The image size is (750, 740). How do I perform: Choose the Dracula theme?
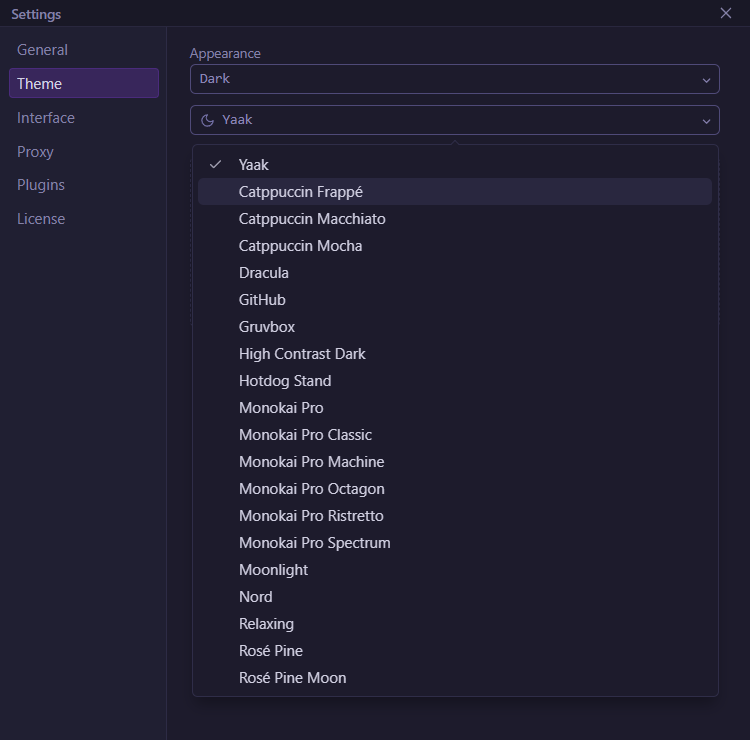[264, 273]
